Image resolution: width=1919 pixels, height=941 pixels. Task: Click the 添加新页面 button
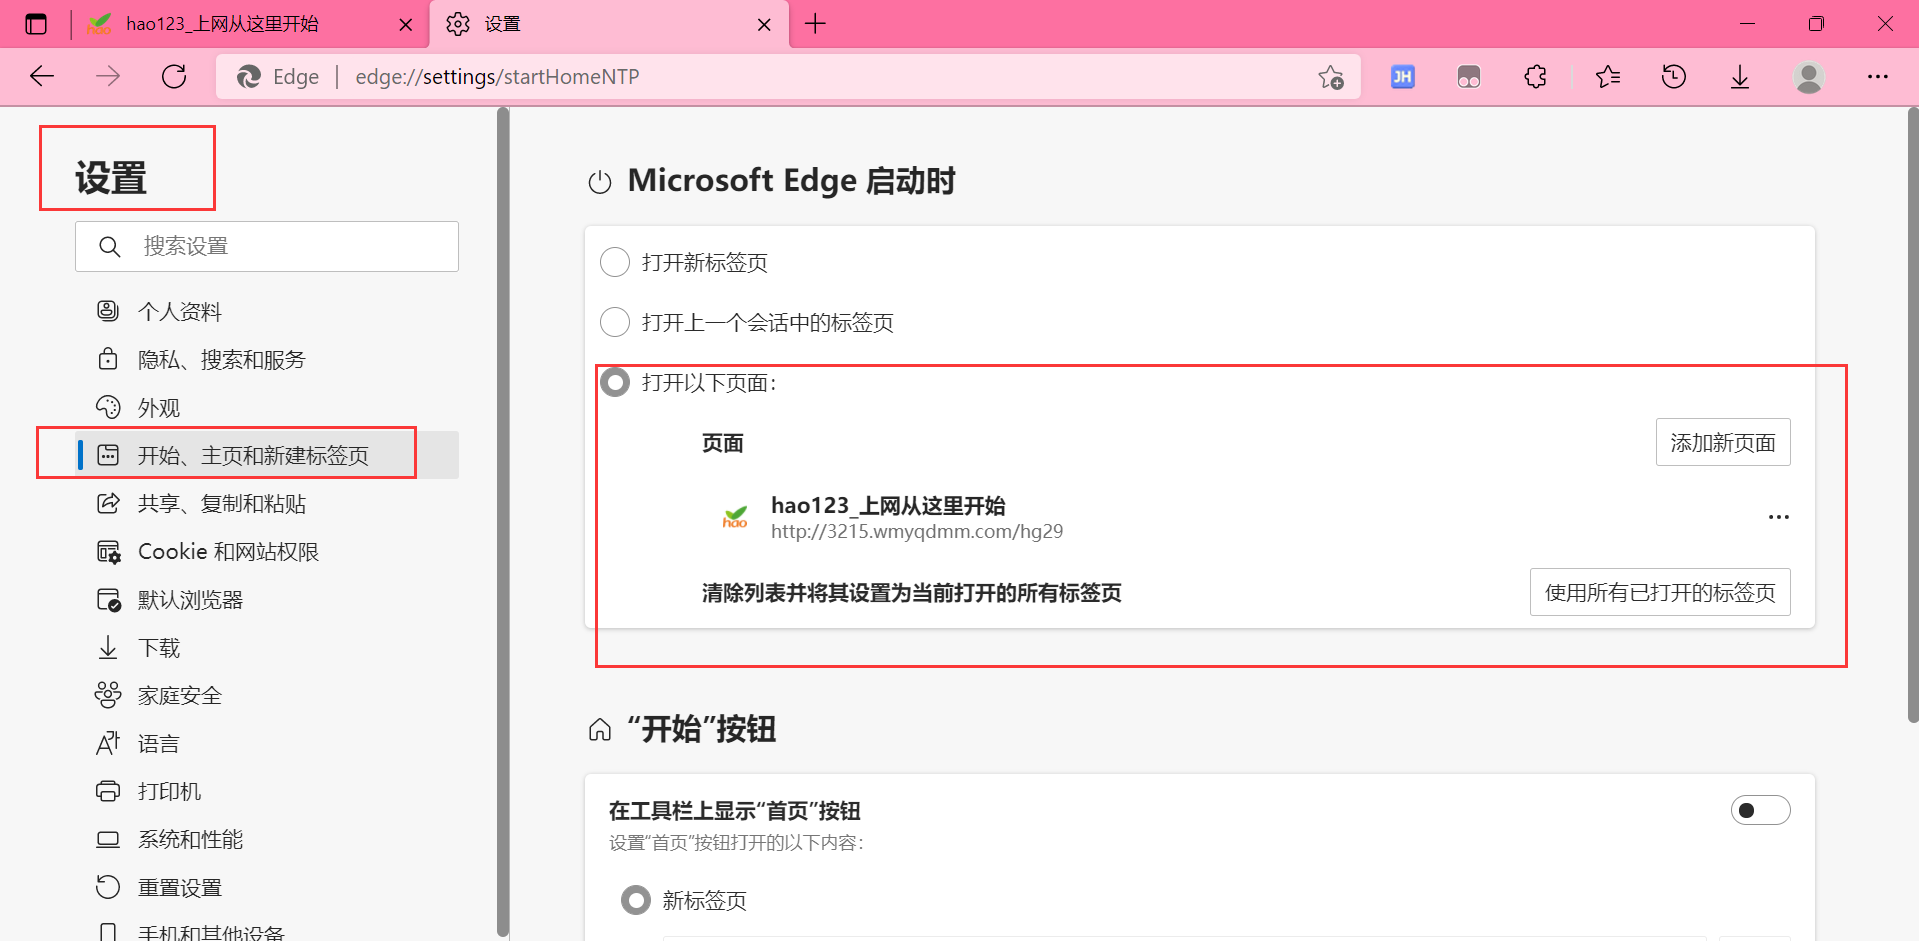click(x=1723, y=442)
